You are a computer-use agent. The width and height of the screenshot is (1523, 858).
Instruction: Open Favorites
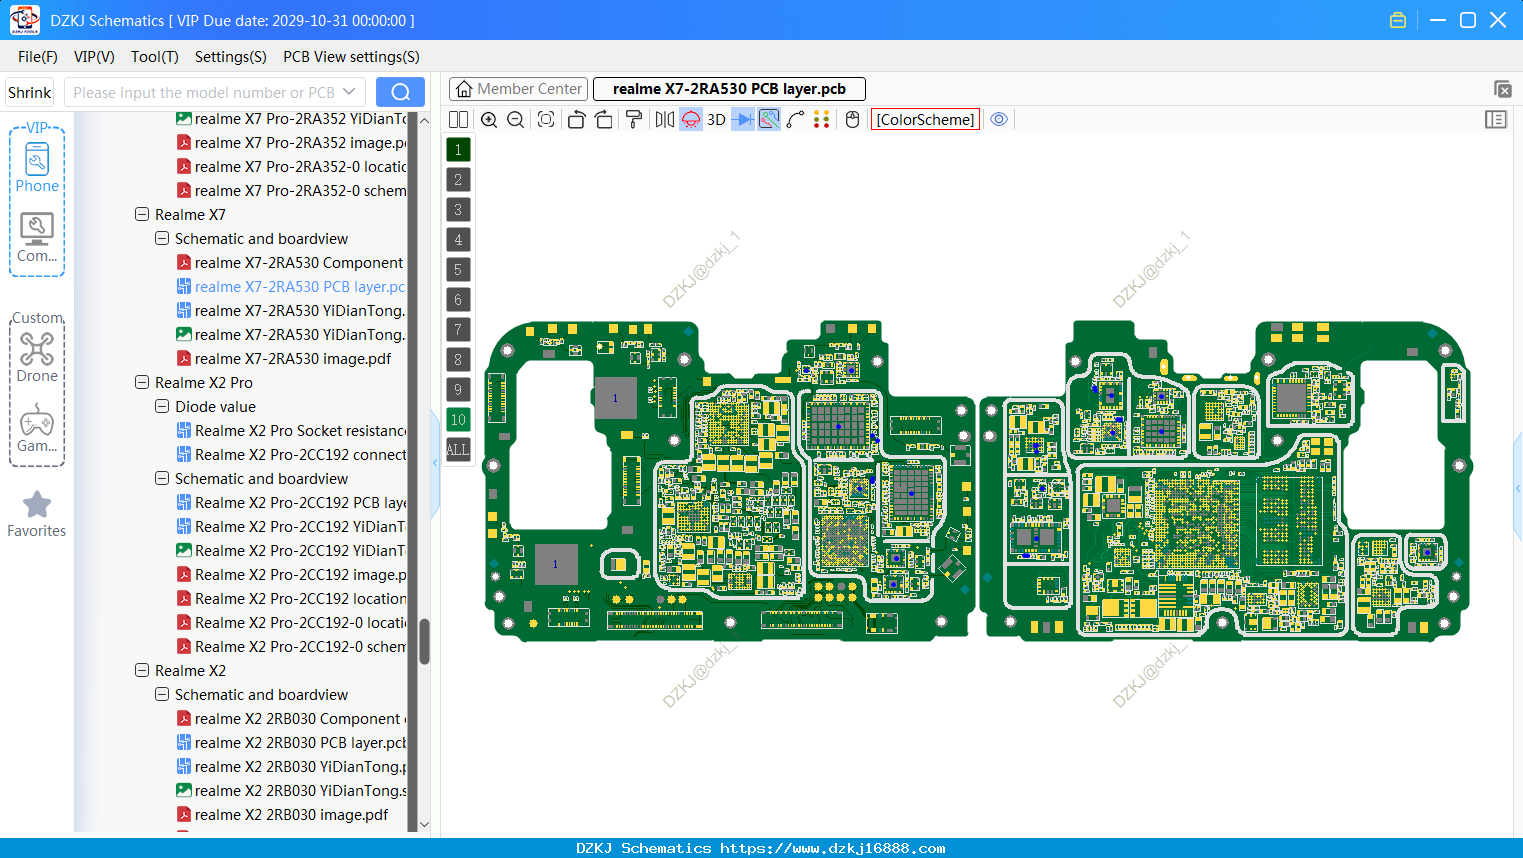[x=37, y=514]
